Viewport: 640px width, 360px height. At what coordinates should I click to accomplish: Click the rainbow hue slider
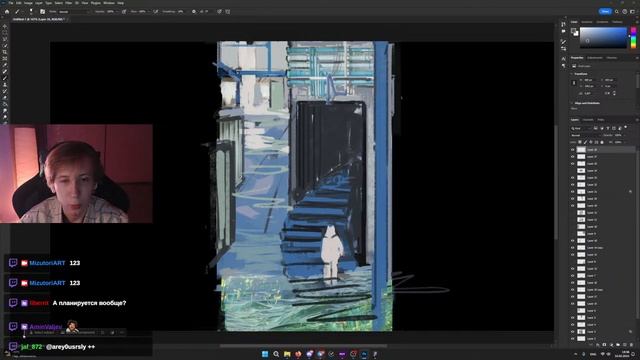633,38
